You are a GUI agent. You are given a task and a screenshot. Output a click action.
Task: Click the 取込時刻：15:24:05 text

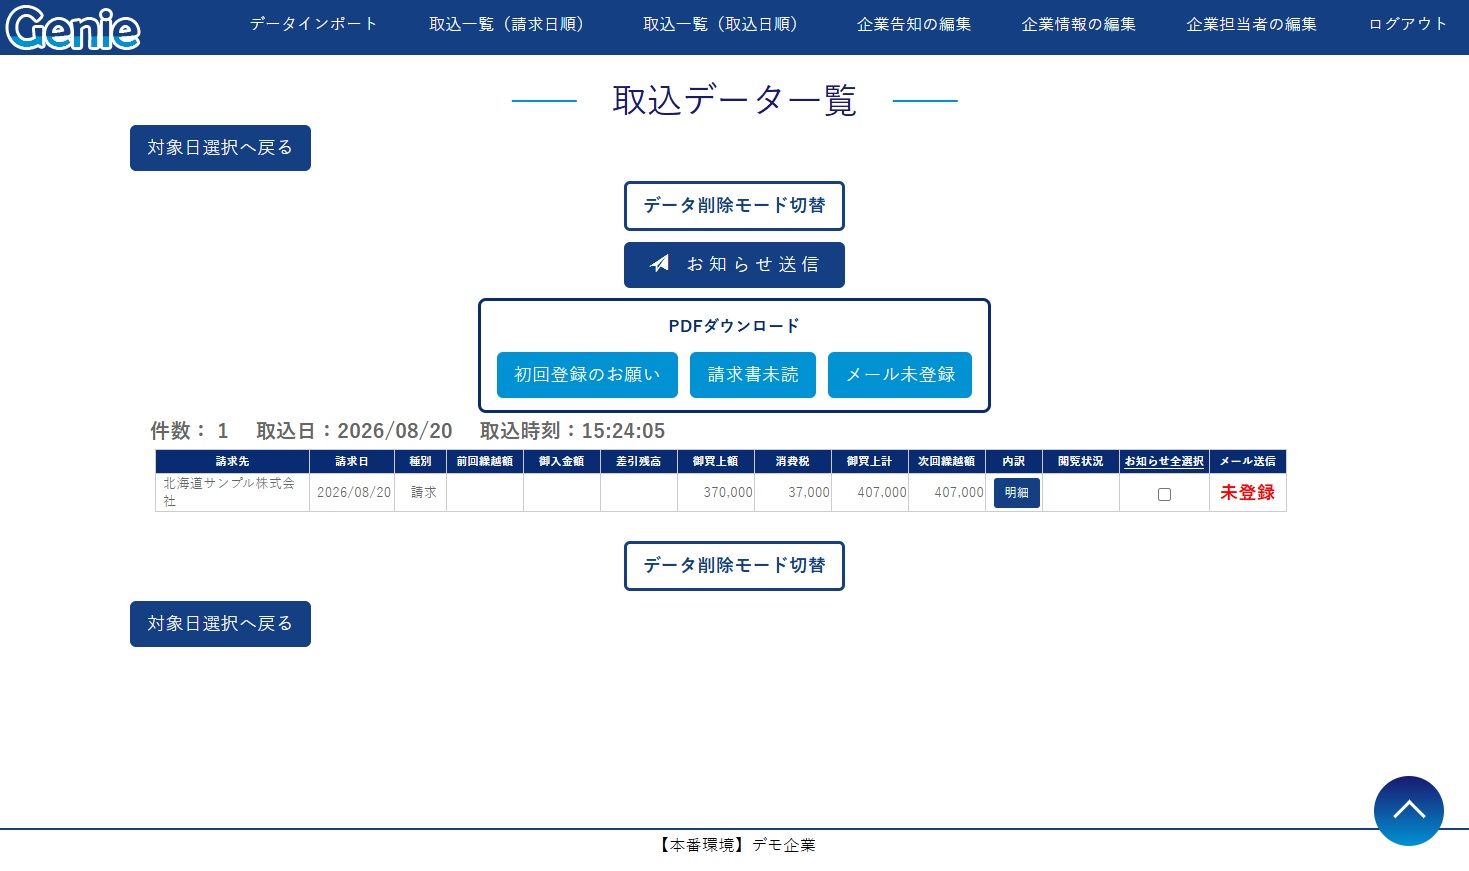tap(572, 431)
